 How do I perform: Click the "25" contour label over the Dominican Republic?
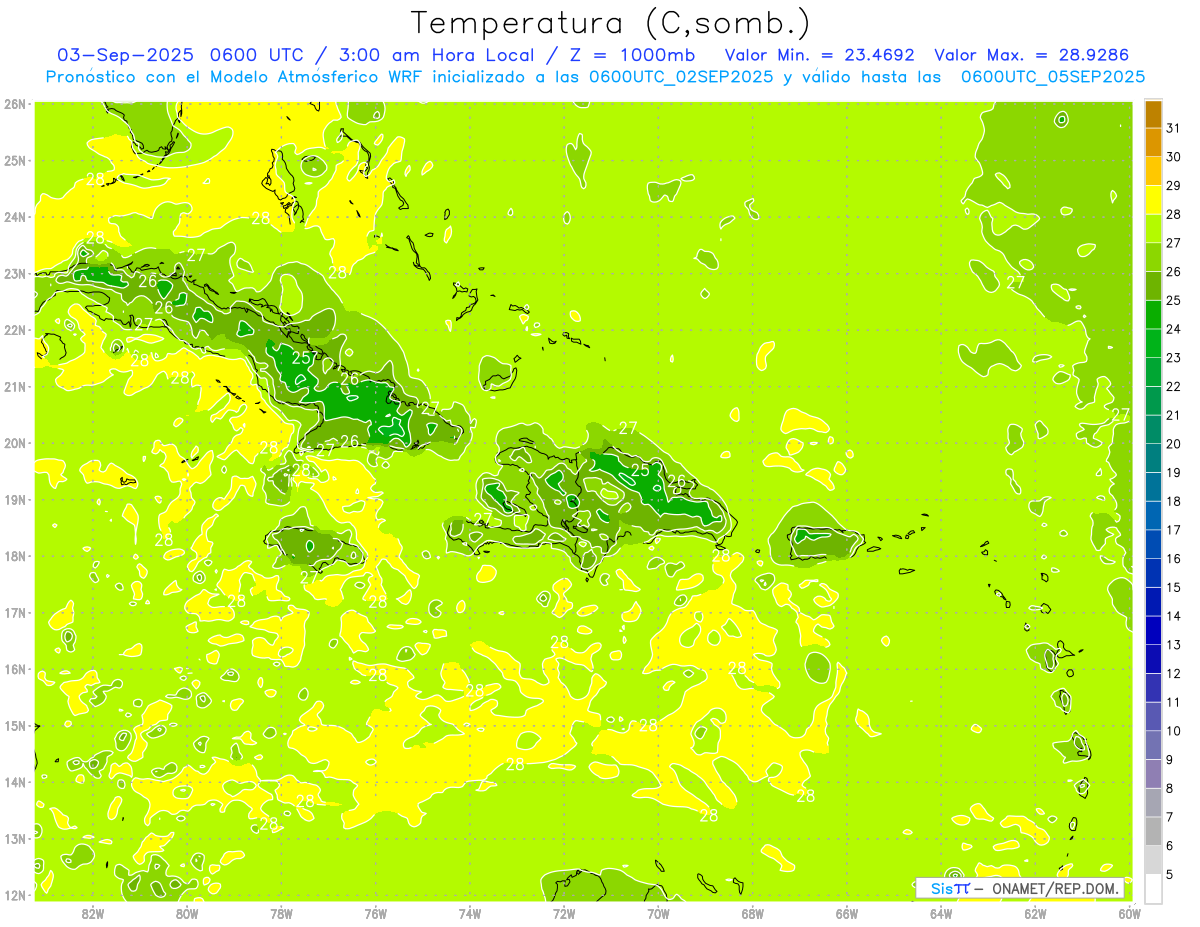[640, 469]
